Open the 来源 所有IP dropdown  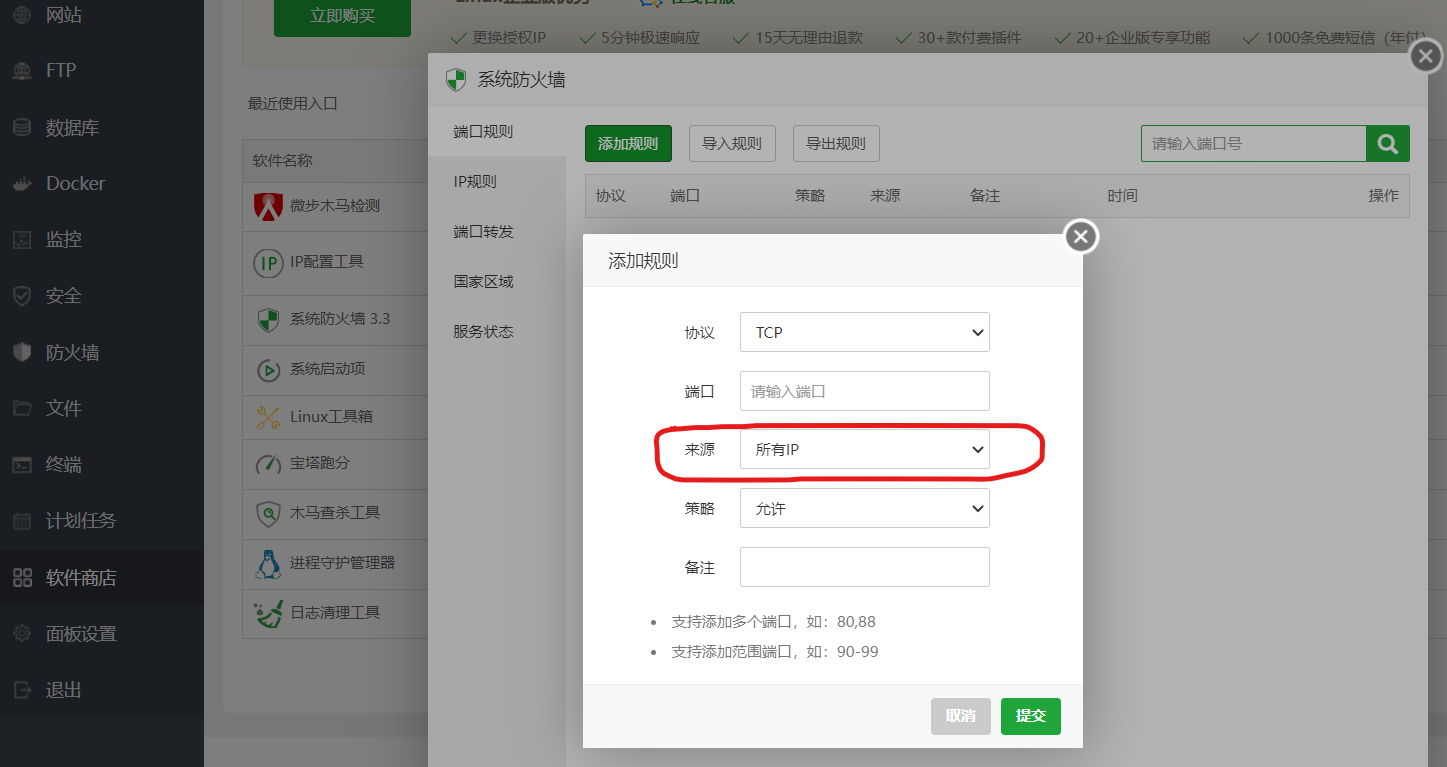[865, 450]
